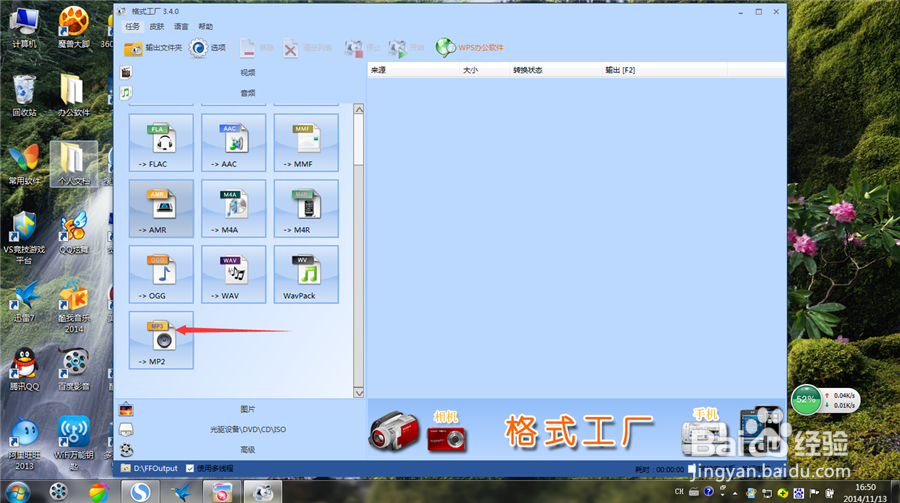900x503 pixels.
Task: Select 个人文档 desktop folder
Action: pyautogui.click(x=74, y=164)
